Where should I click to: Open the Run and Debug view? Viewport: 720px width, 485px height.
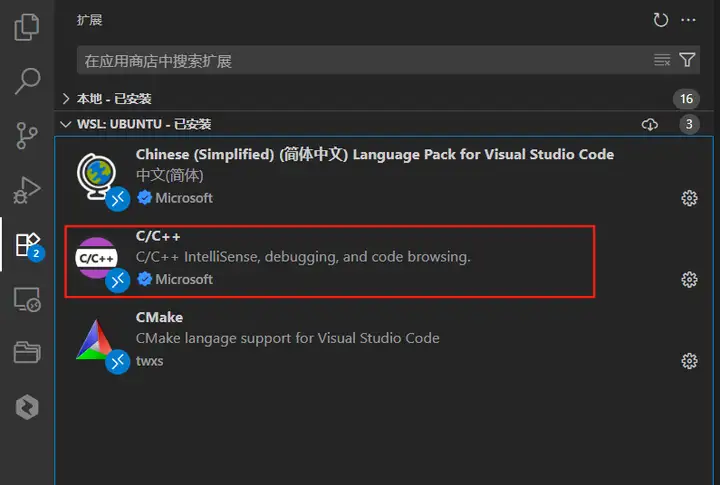coord(27,190)
